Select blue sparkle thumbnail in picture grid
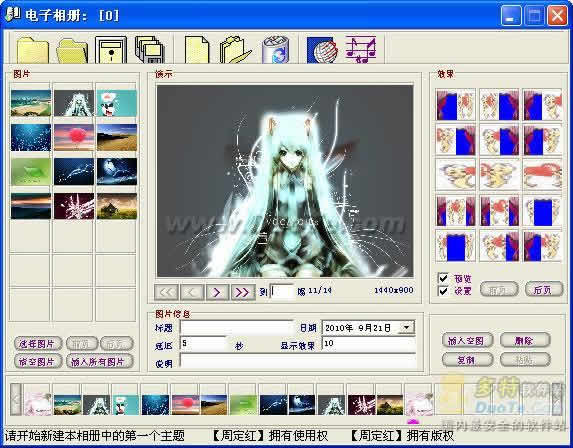The image size is (573, 448). point(31,137)
